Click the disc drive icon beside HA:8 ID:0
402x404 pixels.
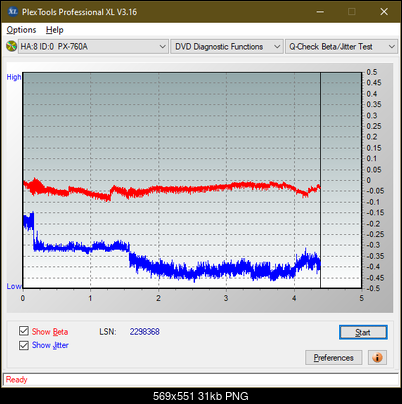coord(11,46)
